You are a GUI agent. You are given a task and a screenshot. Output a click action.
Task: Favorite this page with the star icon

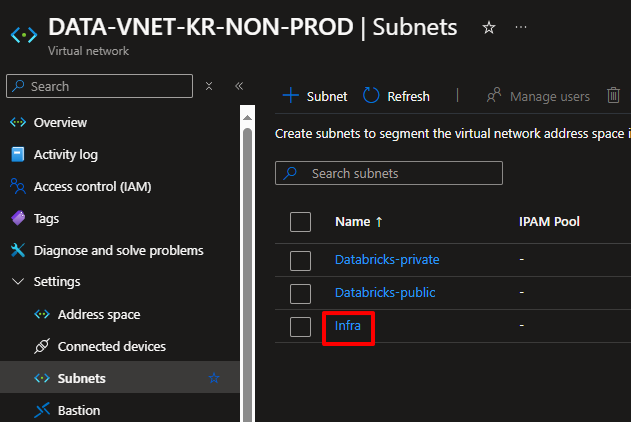point(489,28)
